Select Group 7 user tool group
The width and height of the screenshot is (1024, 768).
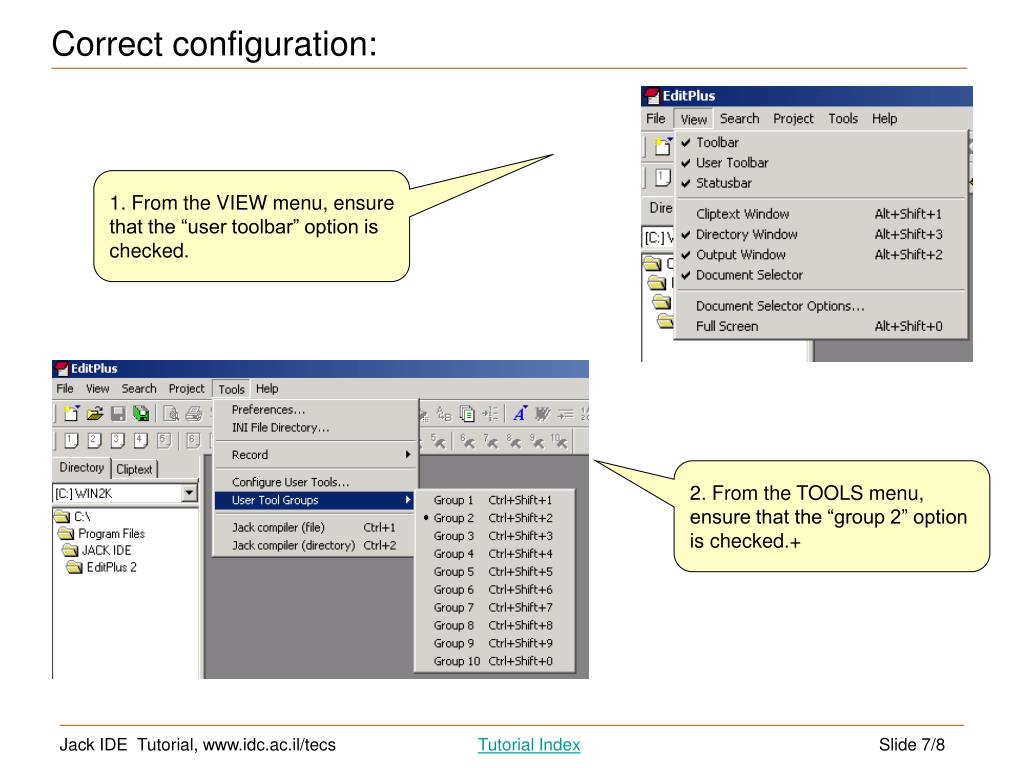494,607
